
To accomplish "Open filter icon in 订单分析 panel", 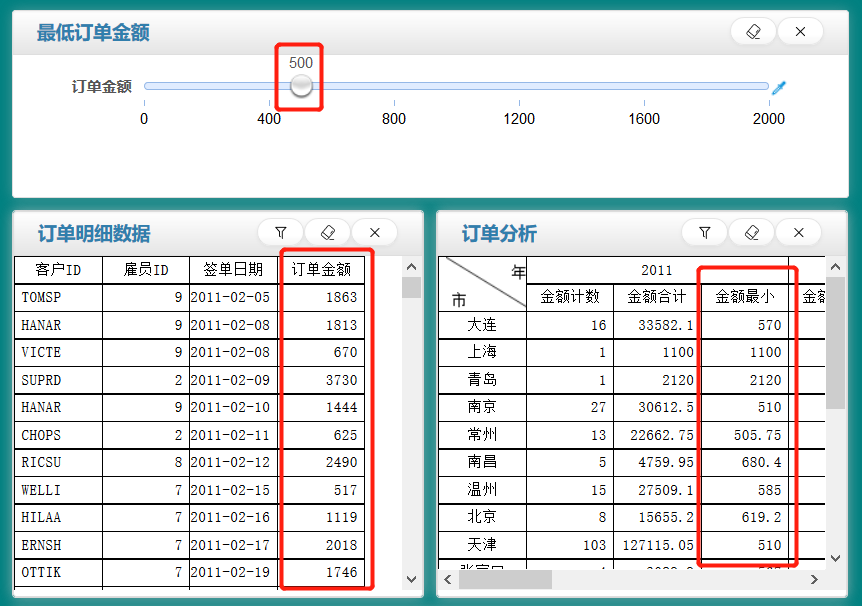I will point(705,233).
